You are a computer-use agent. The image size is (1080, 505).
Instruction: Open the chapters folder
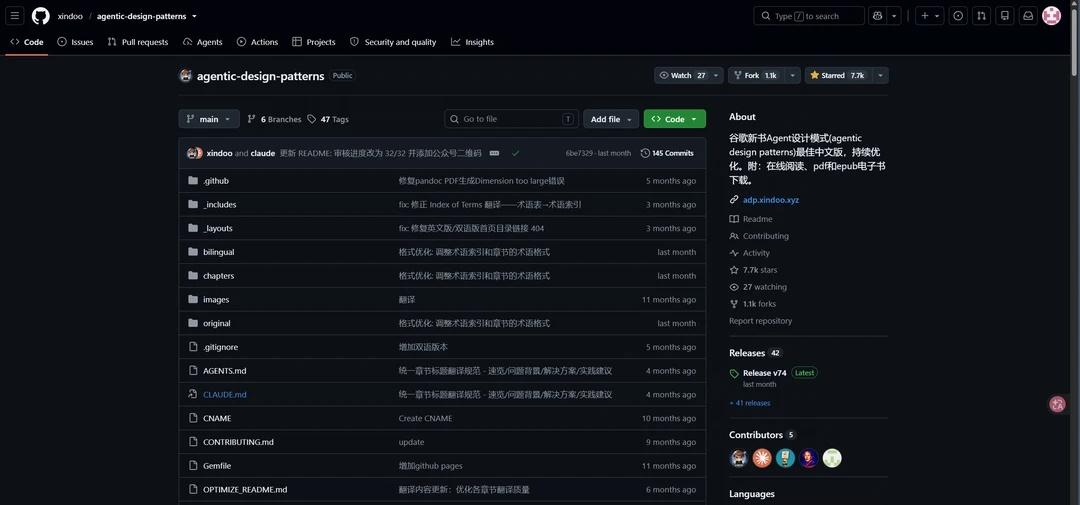pos(218,276)
